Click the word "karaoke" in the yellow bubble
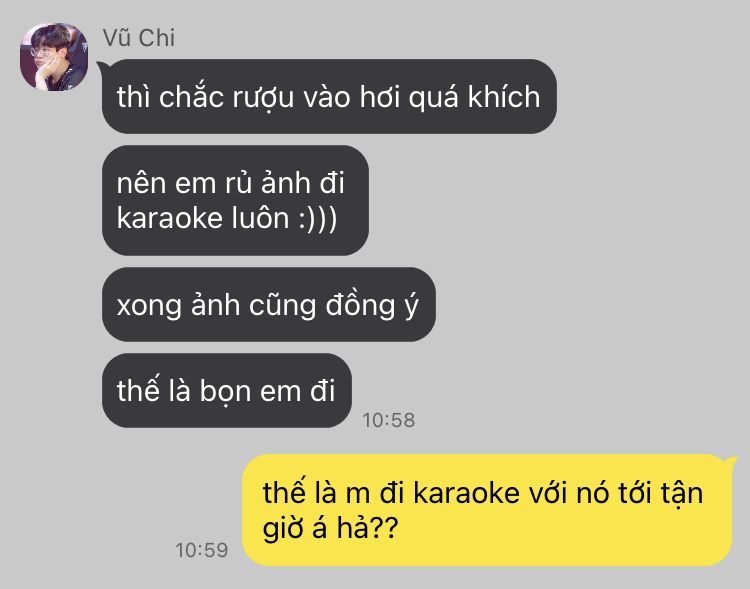Image resolution: width=750 pixels, height=589 pixels. (x=466, y=492)
